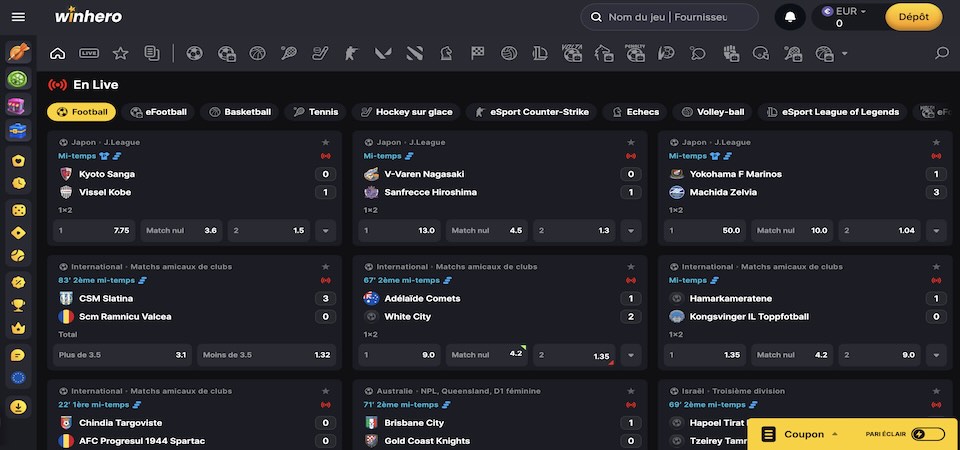960x450 pixels.
Task: Toggle the Pari Éclair switch
Action: [x=928, y=434]
